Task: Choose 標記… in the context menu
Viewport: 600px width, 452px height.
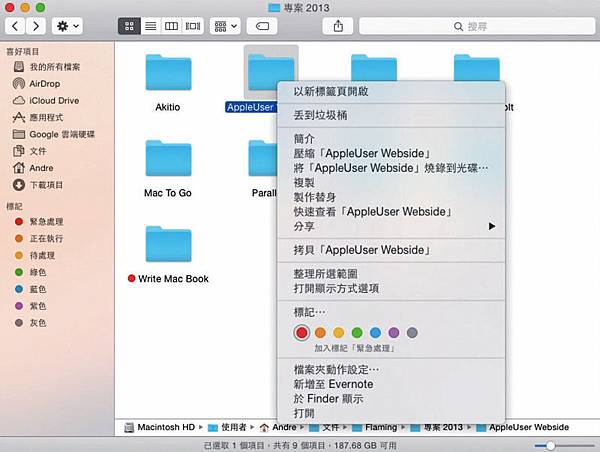Action: (391, 312)
